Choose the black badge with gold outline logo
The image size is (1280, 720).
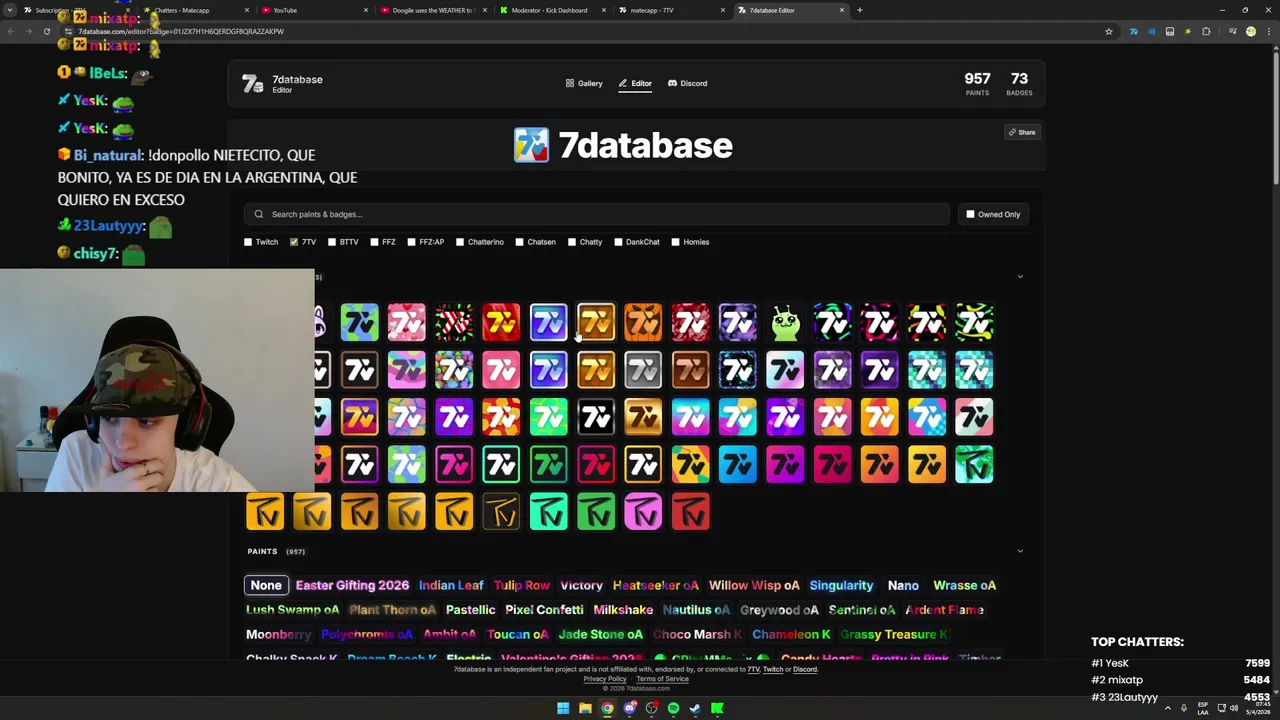click(501, 512)
